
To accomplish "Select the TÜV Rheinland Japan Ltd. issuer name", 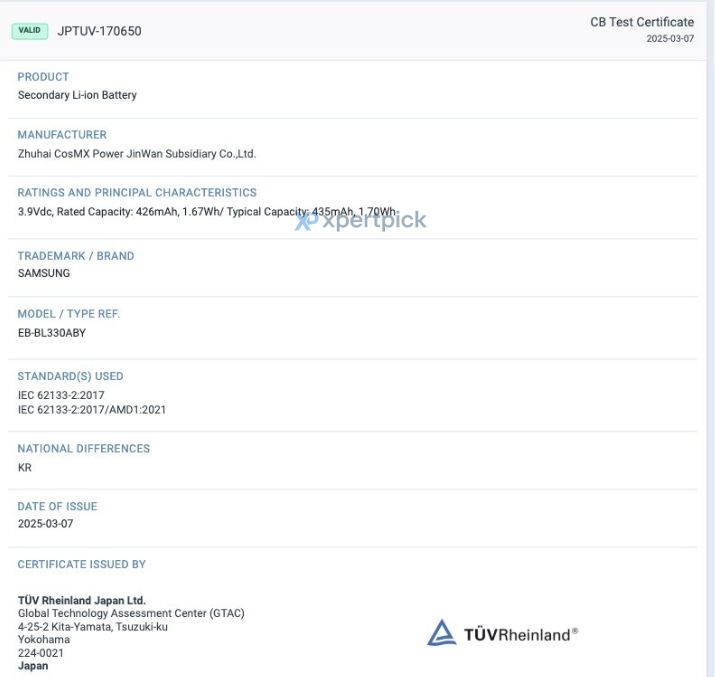I will pos(81,601).
